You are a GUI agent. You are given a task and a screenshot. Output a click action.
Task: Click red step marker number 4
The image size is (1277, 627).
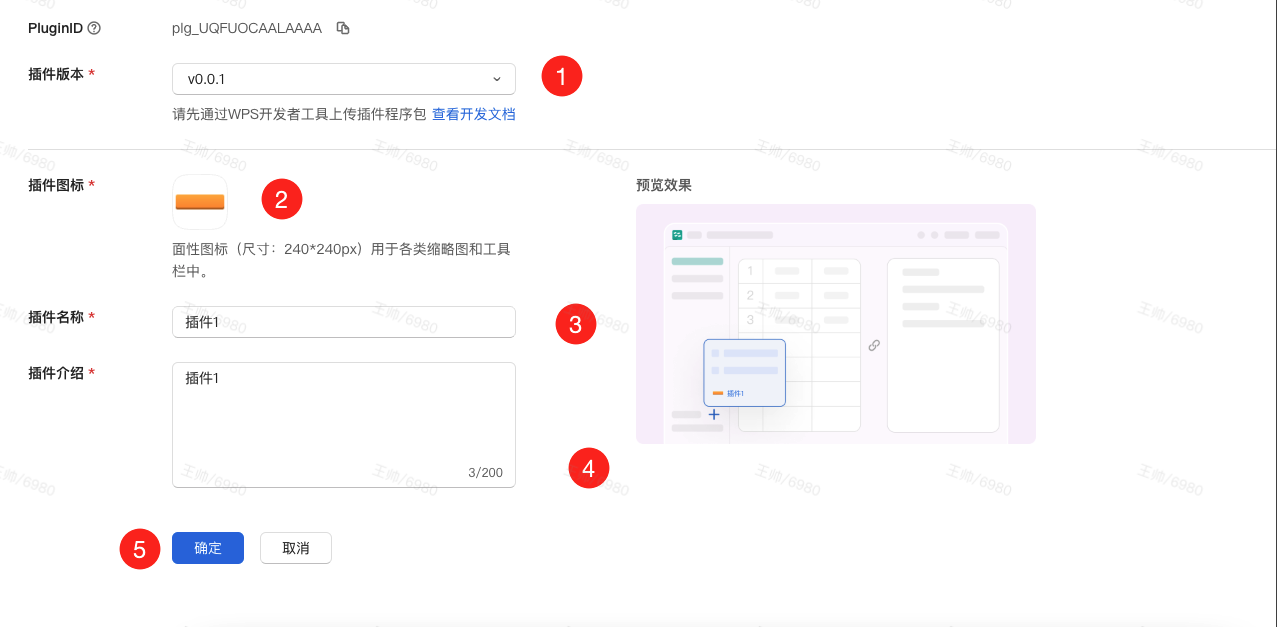click(588, 468)
